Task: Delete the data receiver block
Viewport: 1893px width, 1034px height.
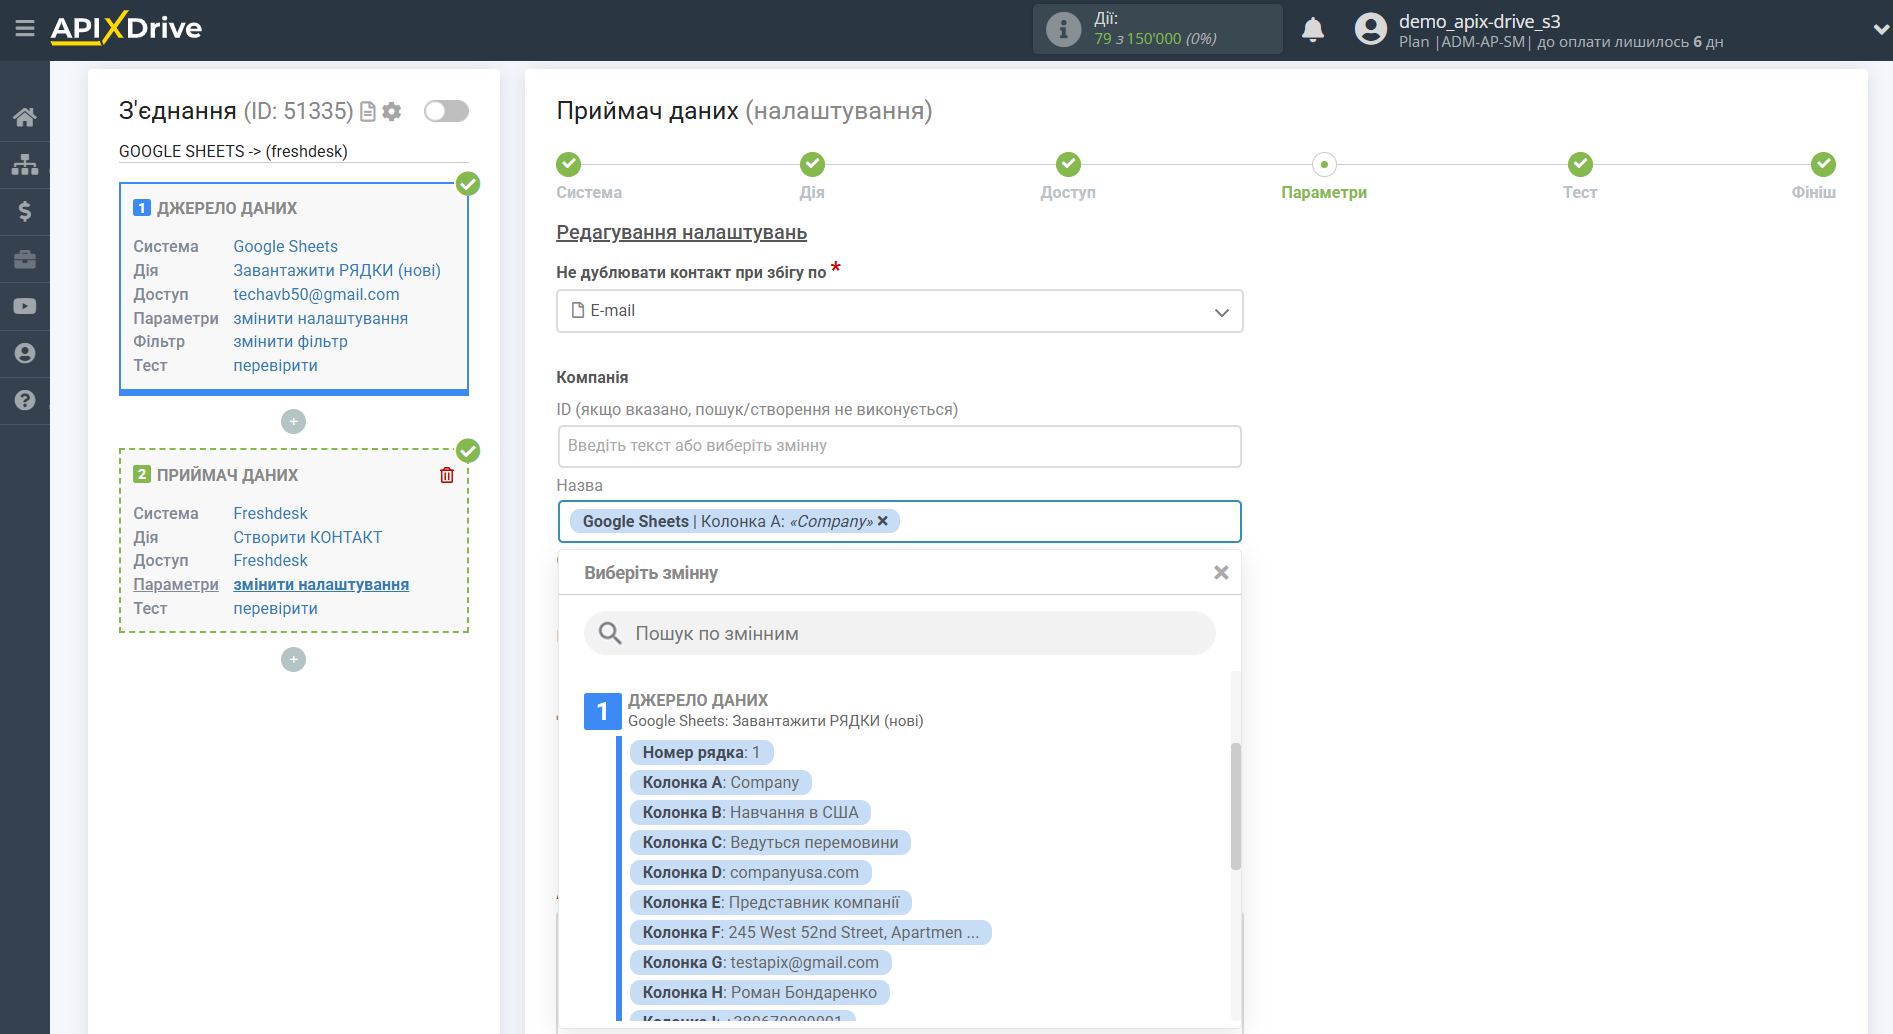Action: pyautogui.click(x=447, y=475)
